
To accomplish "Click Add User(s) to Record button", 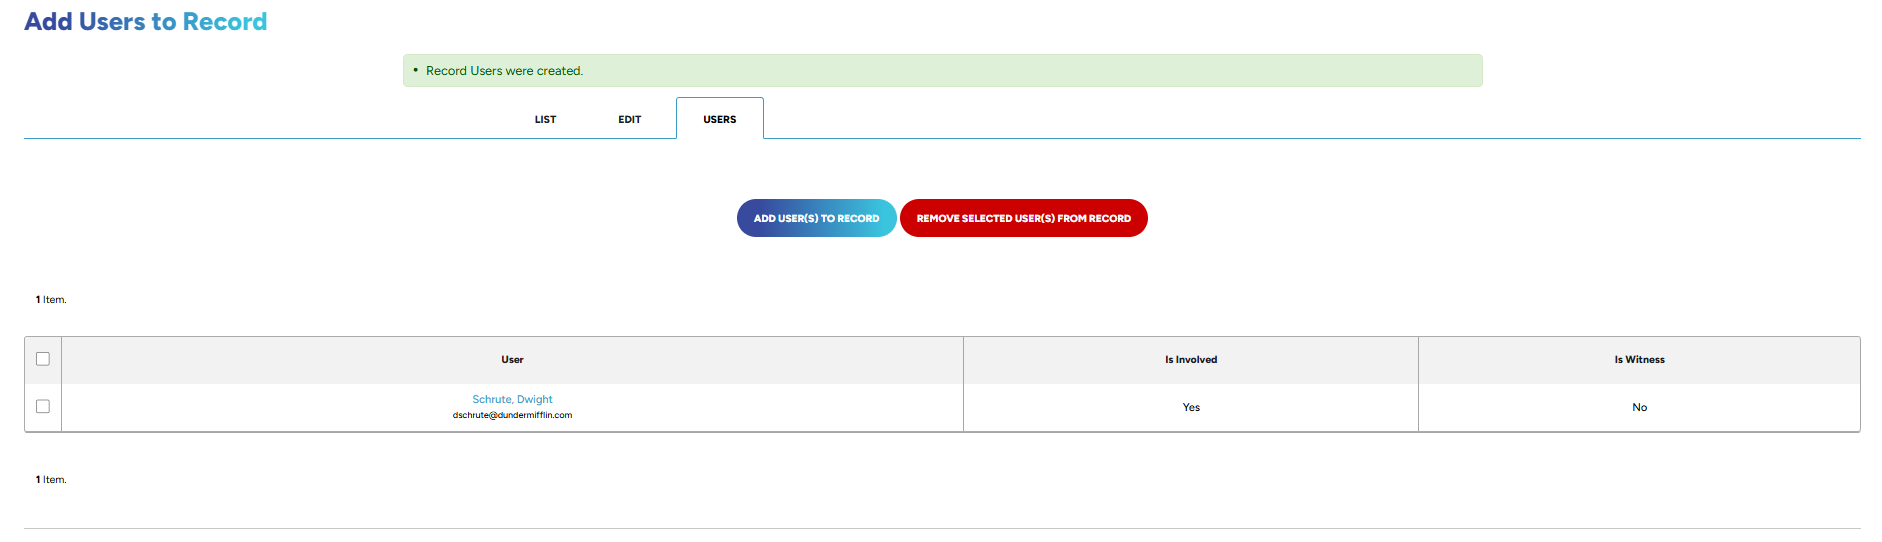I will (x=816, y=218).
